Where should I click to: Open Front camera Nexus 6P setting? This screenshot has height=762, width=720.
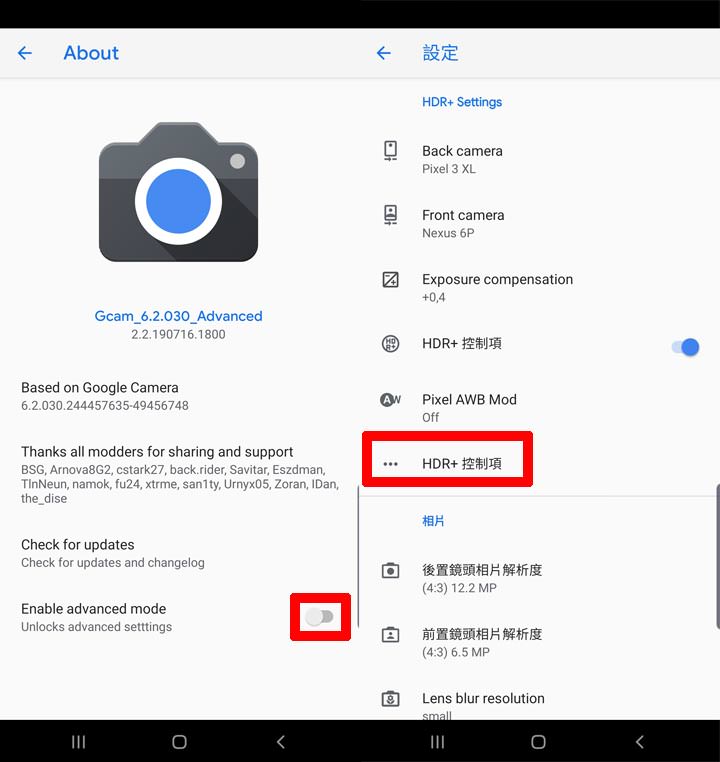(x=540, y=224)
